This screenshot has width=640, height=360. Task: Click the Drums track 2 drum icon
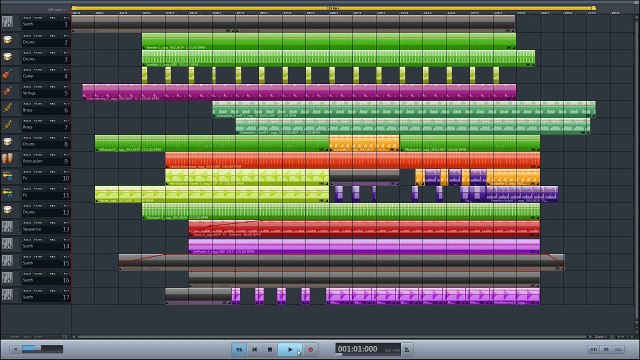(7, 40)
